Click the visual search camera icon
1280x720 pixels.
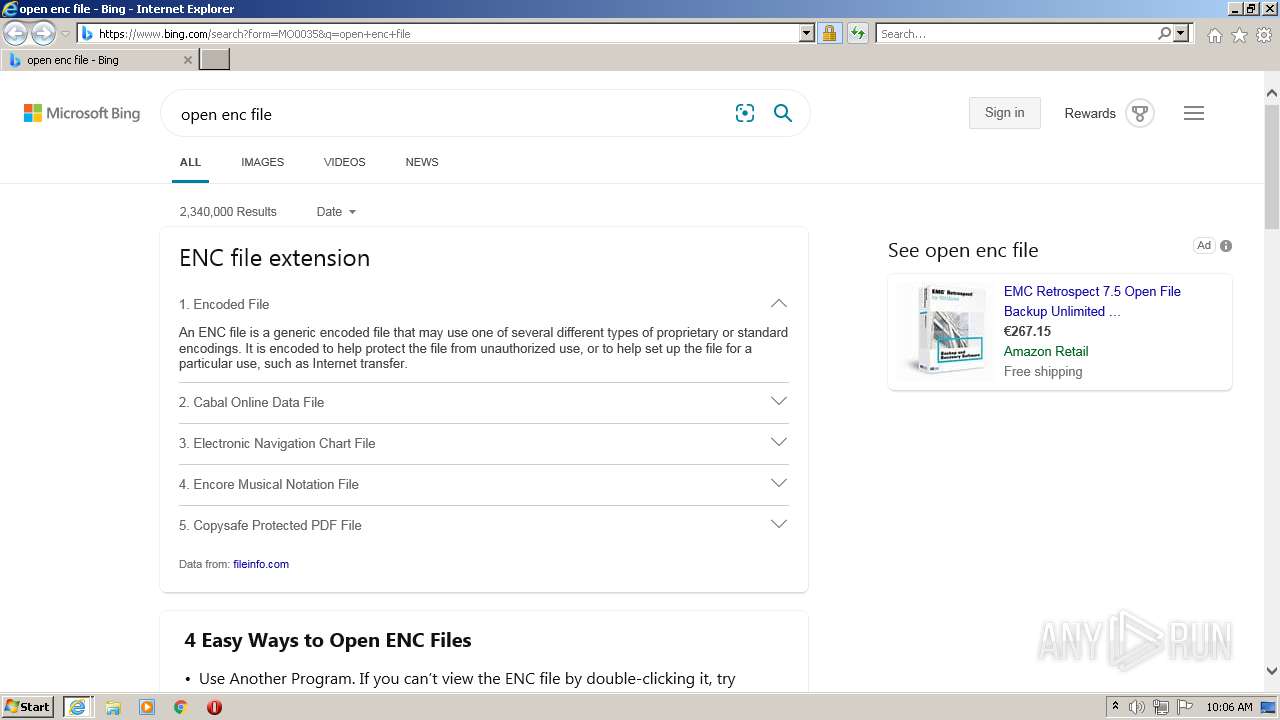pos(745,114)
